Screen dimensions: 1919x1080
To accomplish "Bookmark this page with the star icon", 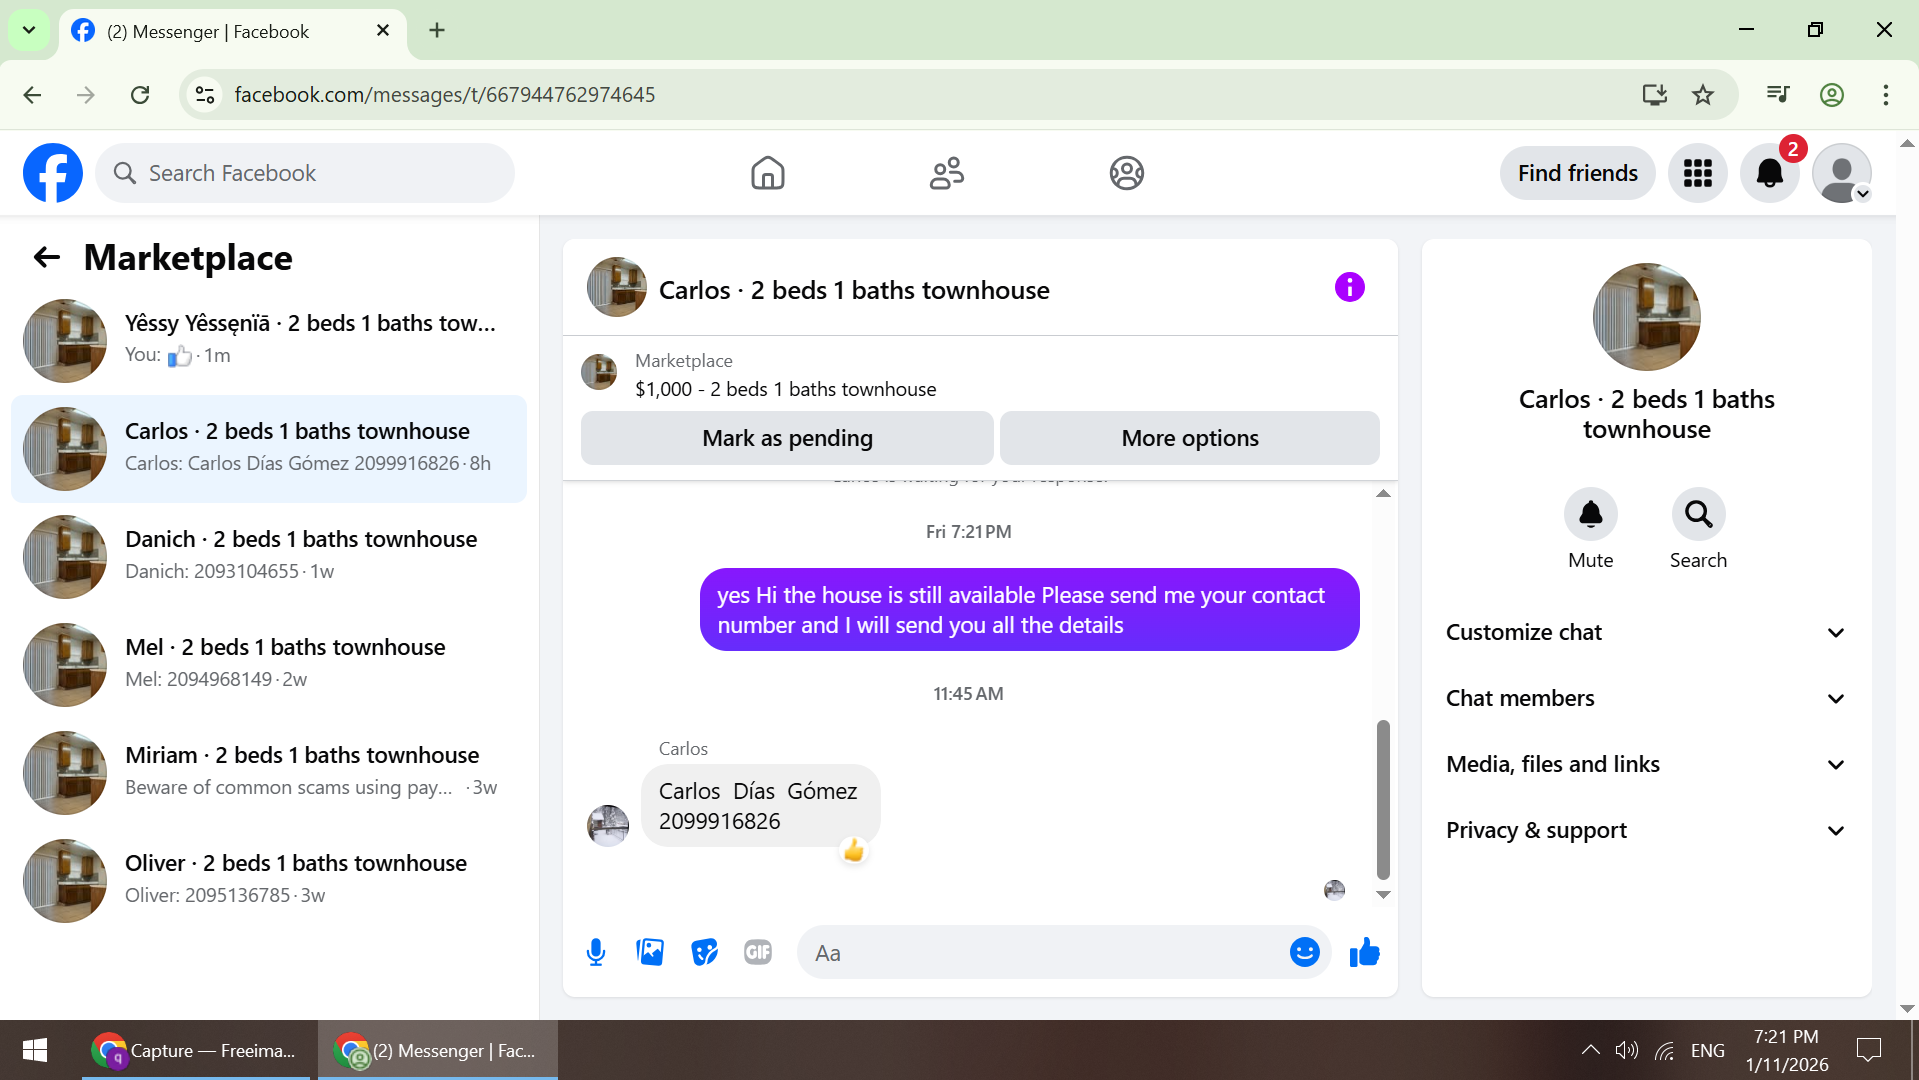I will click(x=1703, y=95).
